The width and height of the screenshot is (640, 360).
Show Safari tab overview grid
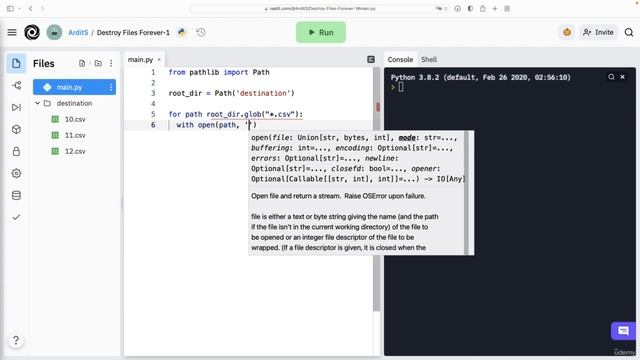pyautogui.click(x=507, y=8)
